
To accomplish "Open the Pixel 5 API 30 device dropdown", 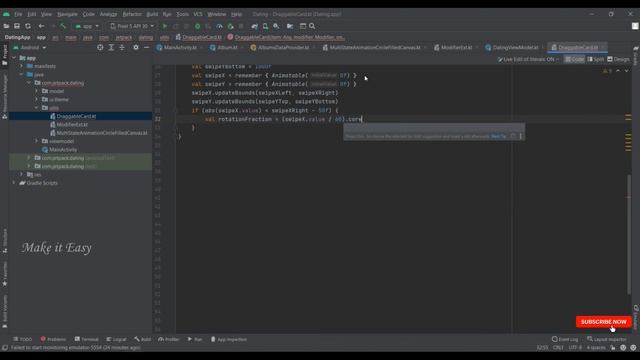I will tap(132, 26).
